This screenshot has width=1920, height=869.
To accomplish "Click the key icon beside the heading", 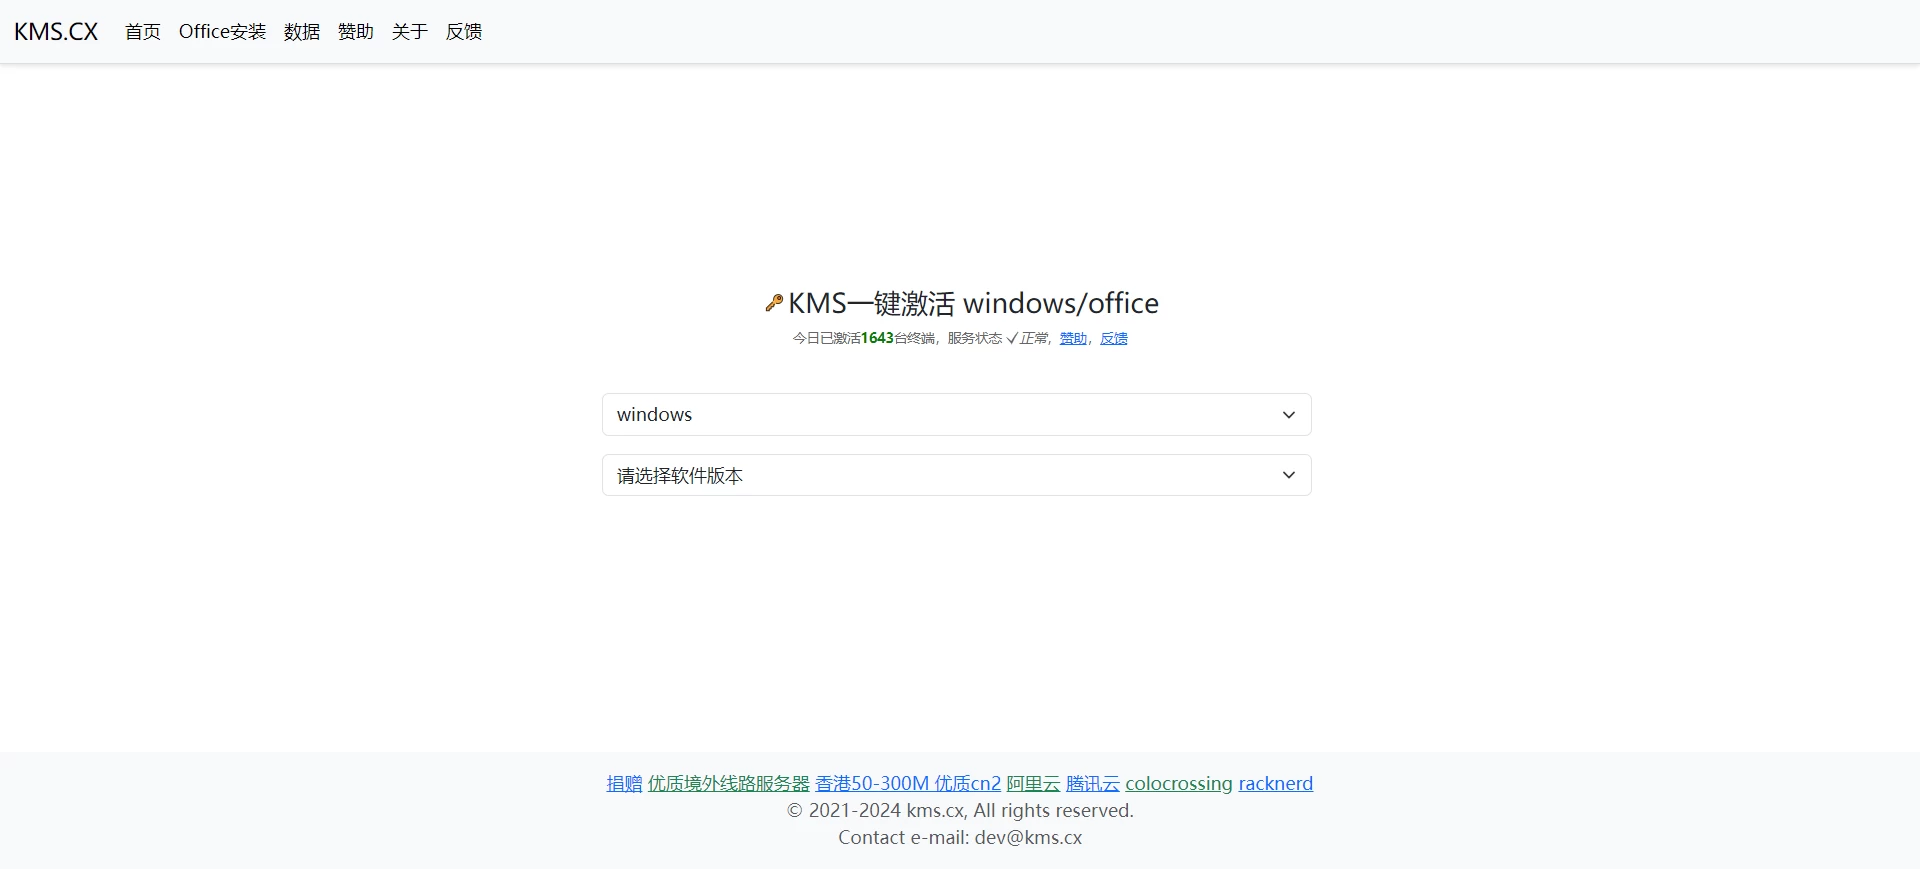I will point(773,303).
